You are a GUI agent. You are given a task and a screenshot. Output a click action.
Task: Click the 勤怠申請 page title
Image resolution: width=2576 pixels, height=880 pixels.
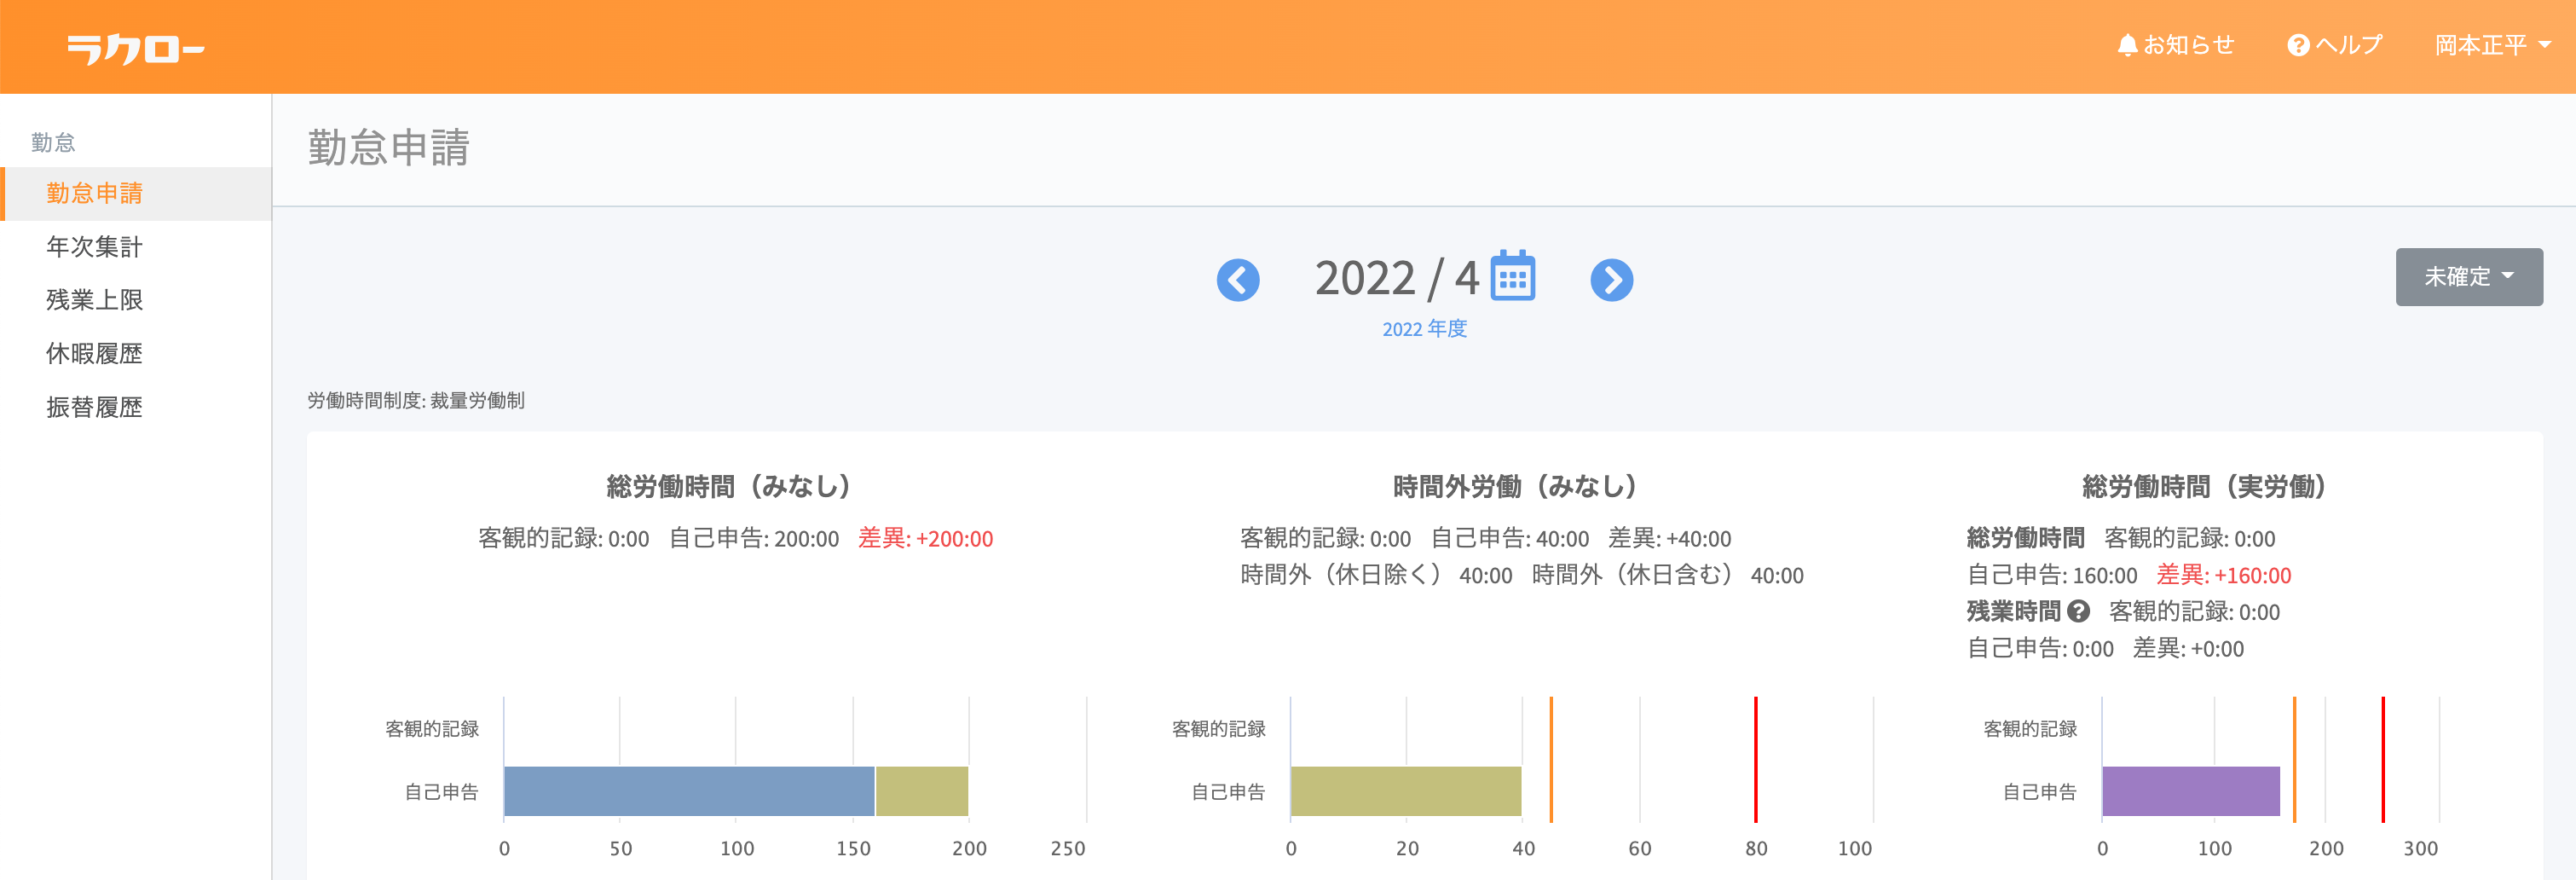[389, 148]
